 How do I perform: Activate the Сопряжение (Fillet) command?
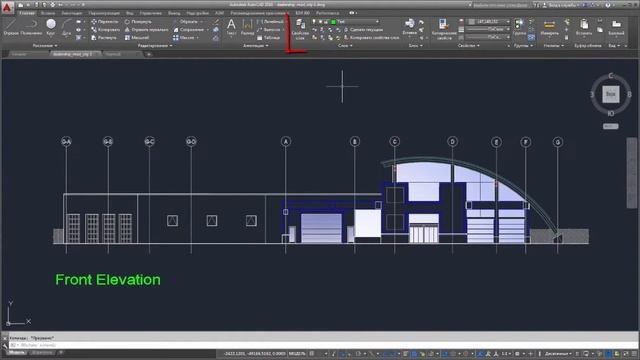click(x=189, y=29)
